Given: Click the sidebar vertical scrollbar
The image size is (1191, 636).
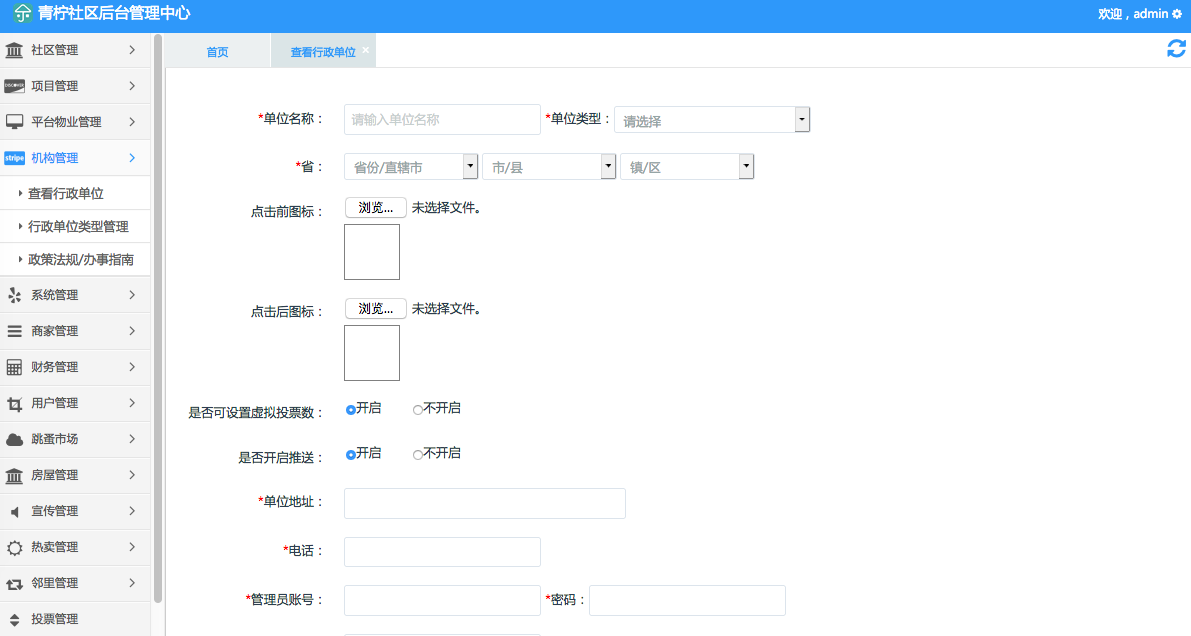Looking at the screenshot, I should pyautogui.click(x=158, y=319).
